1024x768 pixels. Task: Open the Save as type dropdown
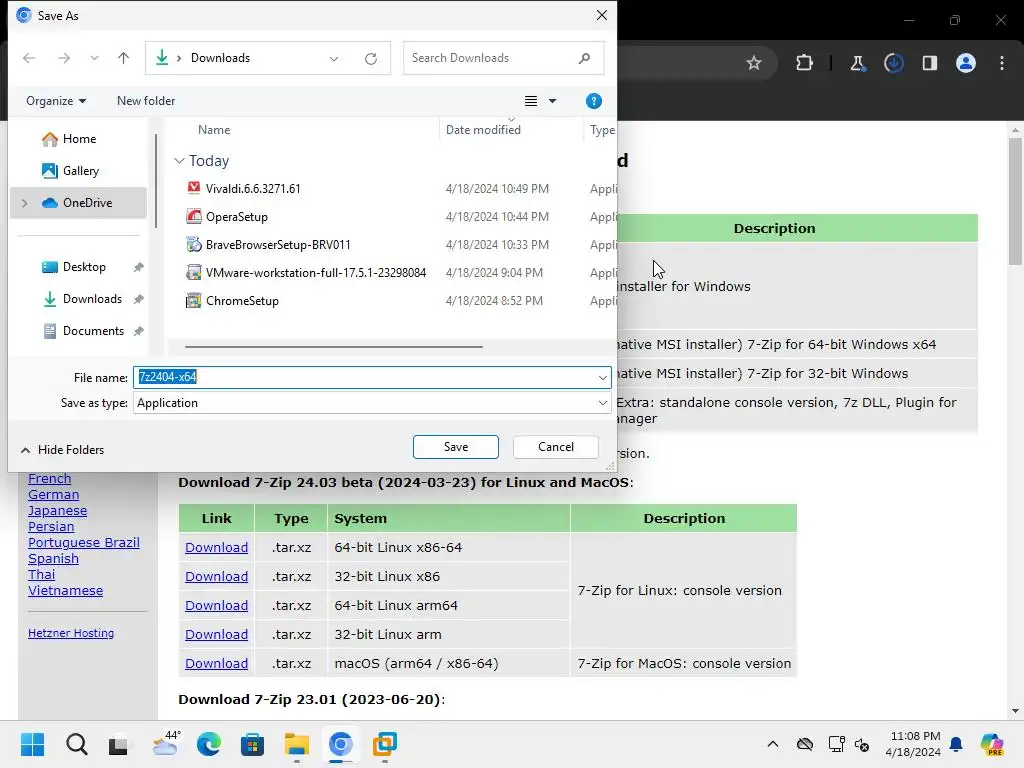click(372, 403)
